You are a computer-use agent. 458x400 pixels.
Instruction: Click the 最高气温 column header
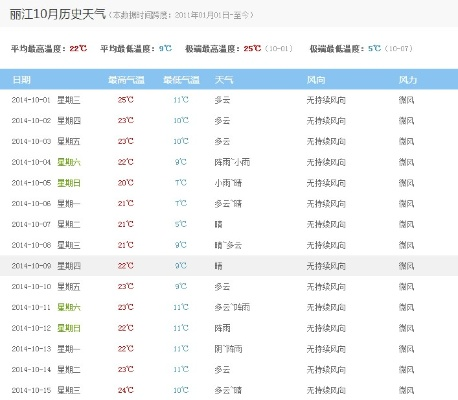126,80
